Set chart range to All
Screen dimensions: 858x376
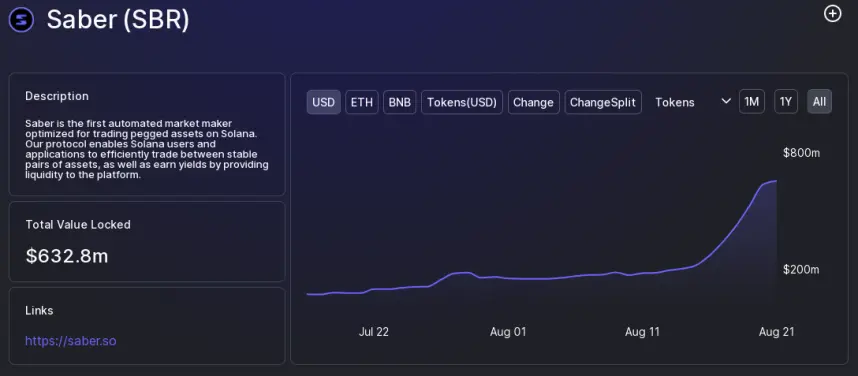pyautogui.click(x=819, y=102)
